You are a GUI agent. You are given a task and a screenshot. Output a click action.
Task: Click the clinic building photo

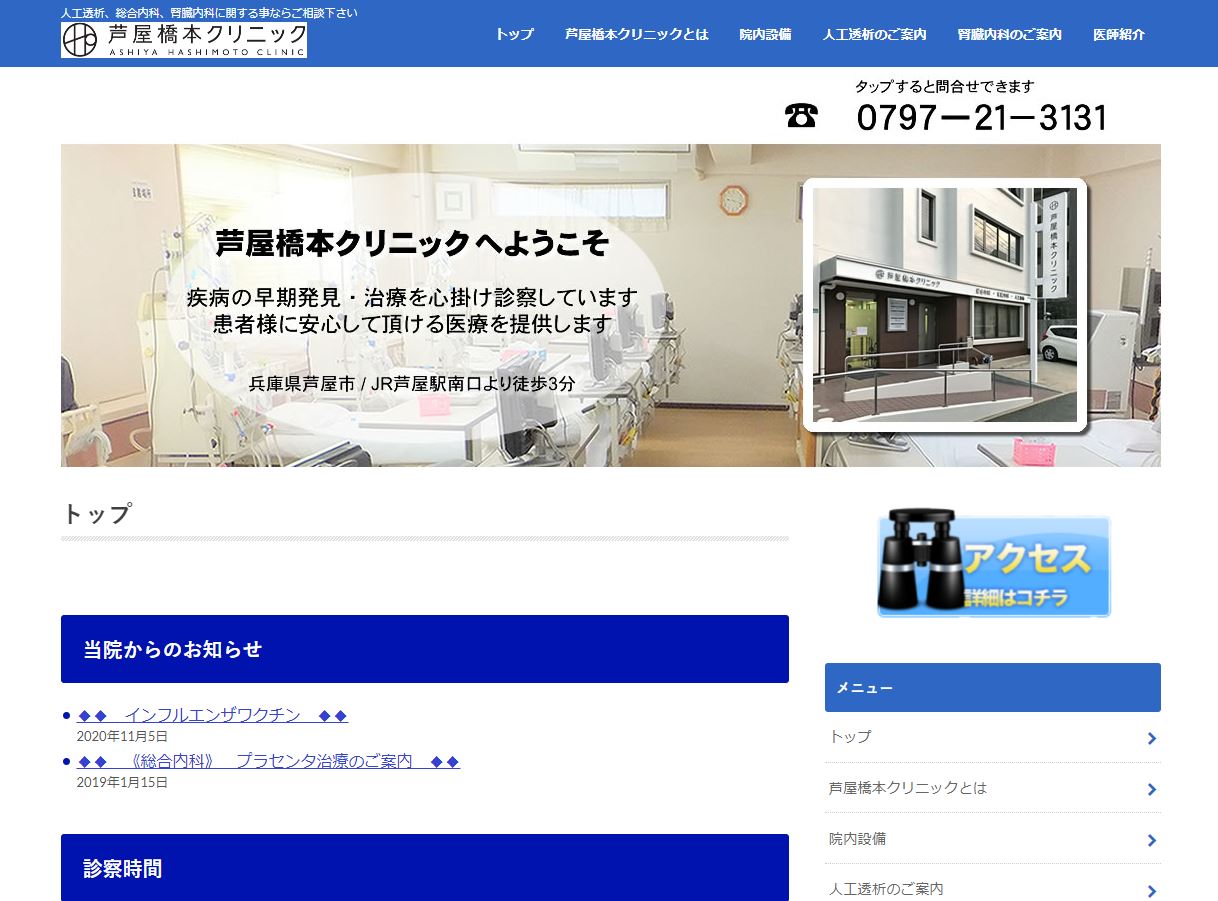click(945, 303)
